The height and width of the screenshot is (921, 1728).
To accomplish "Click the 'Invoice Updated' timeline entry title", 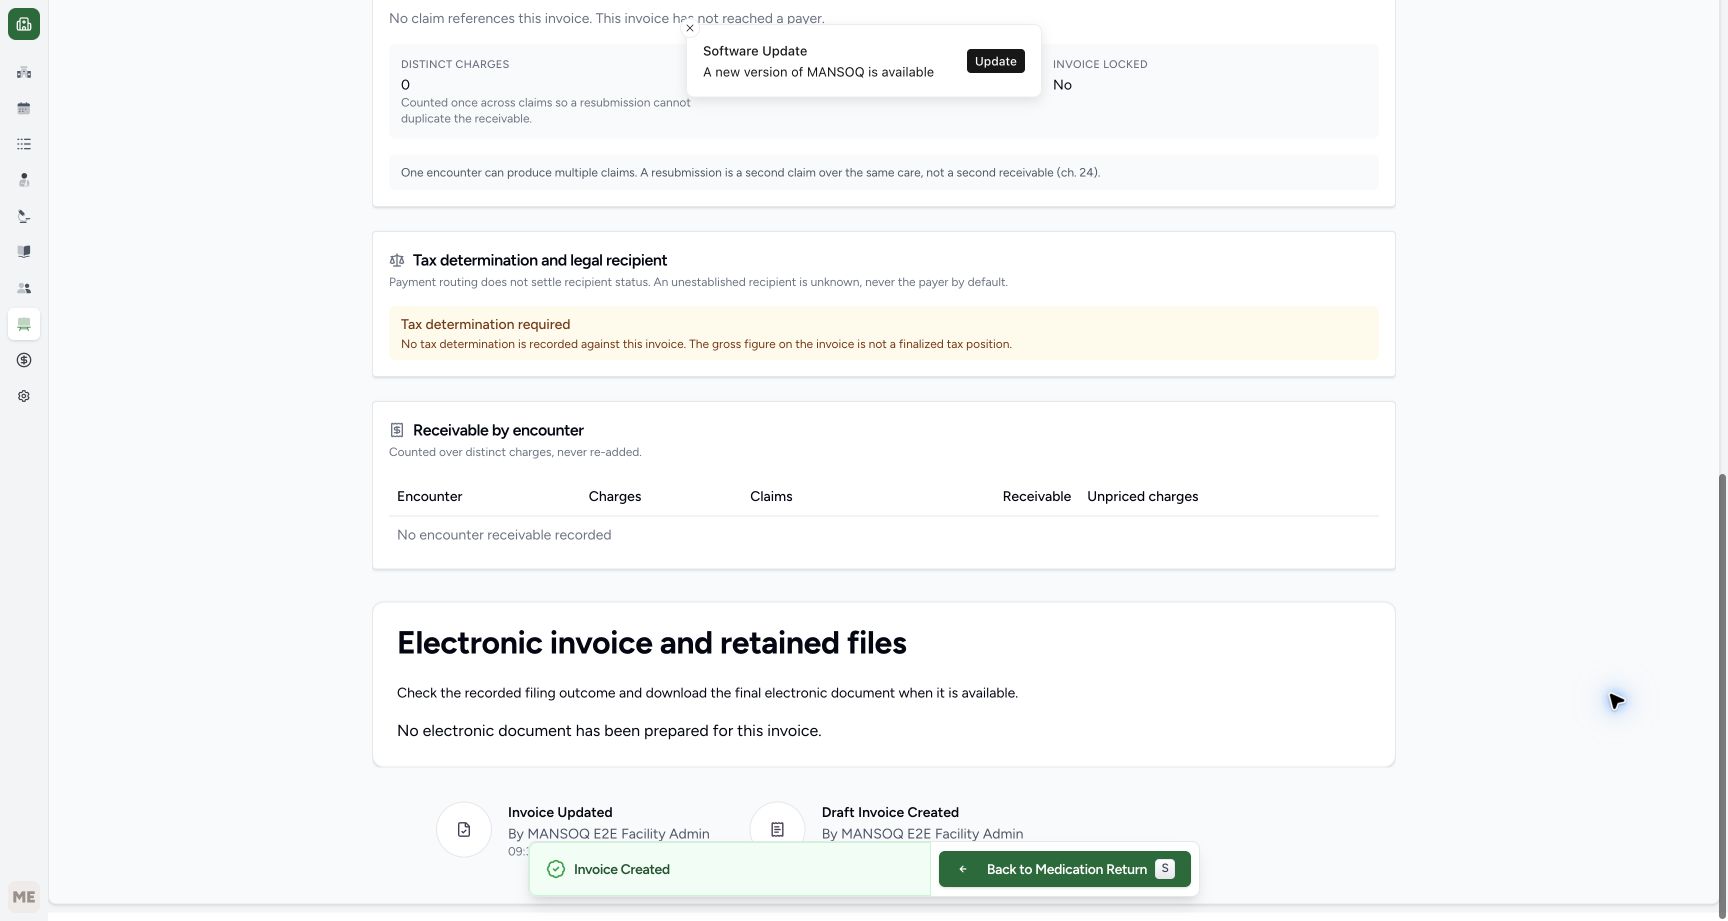I will pyautogui.click(x=560, y=812).
